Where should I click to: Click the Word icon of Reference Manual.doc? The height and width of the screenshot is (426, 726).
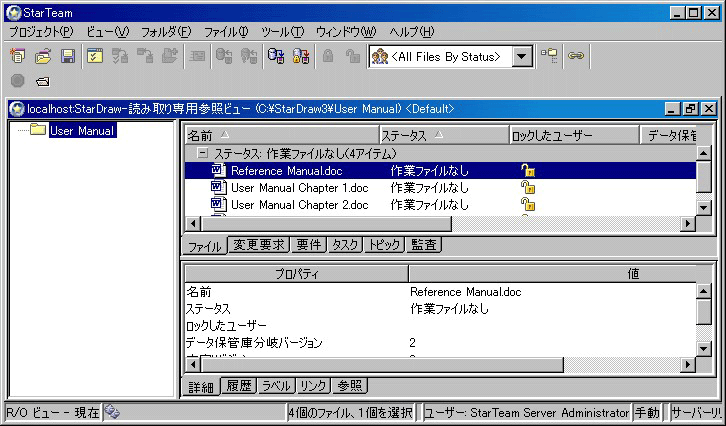(x=219, y=170)
